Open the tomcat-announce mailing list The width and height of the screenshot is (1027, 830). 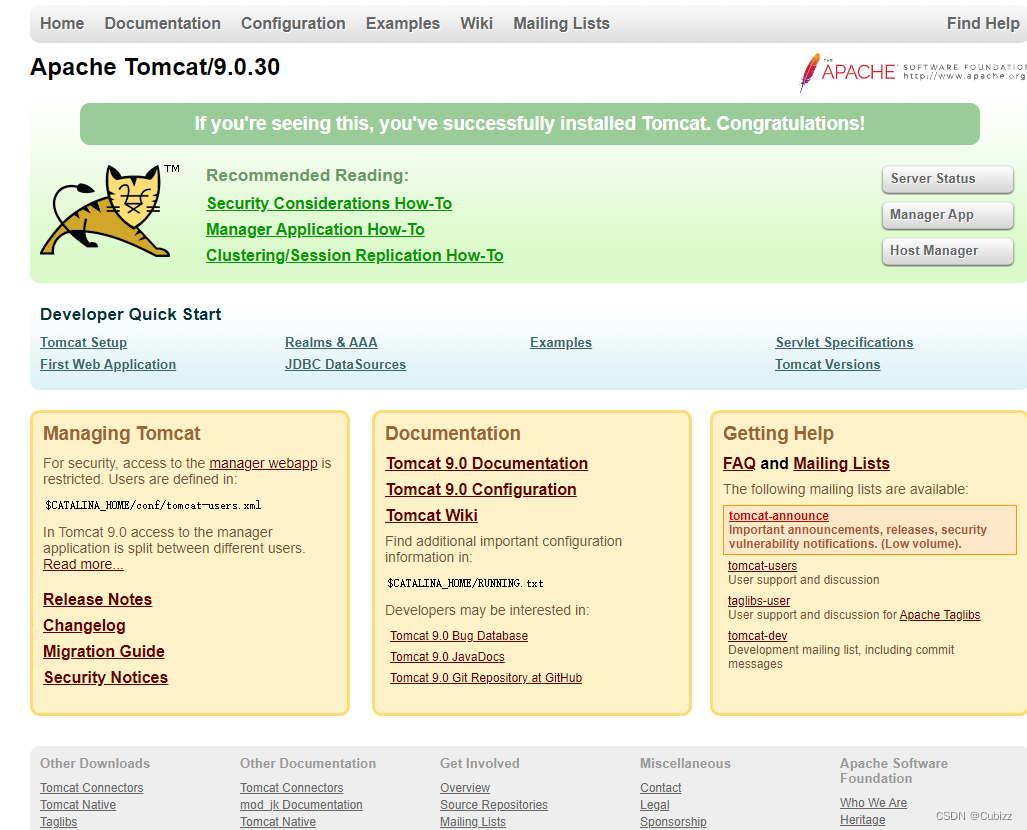(779, 516)
